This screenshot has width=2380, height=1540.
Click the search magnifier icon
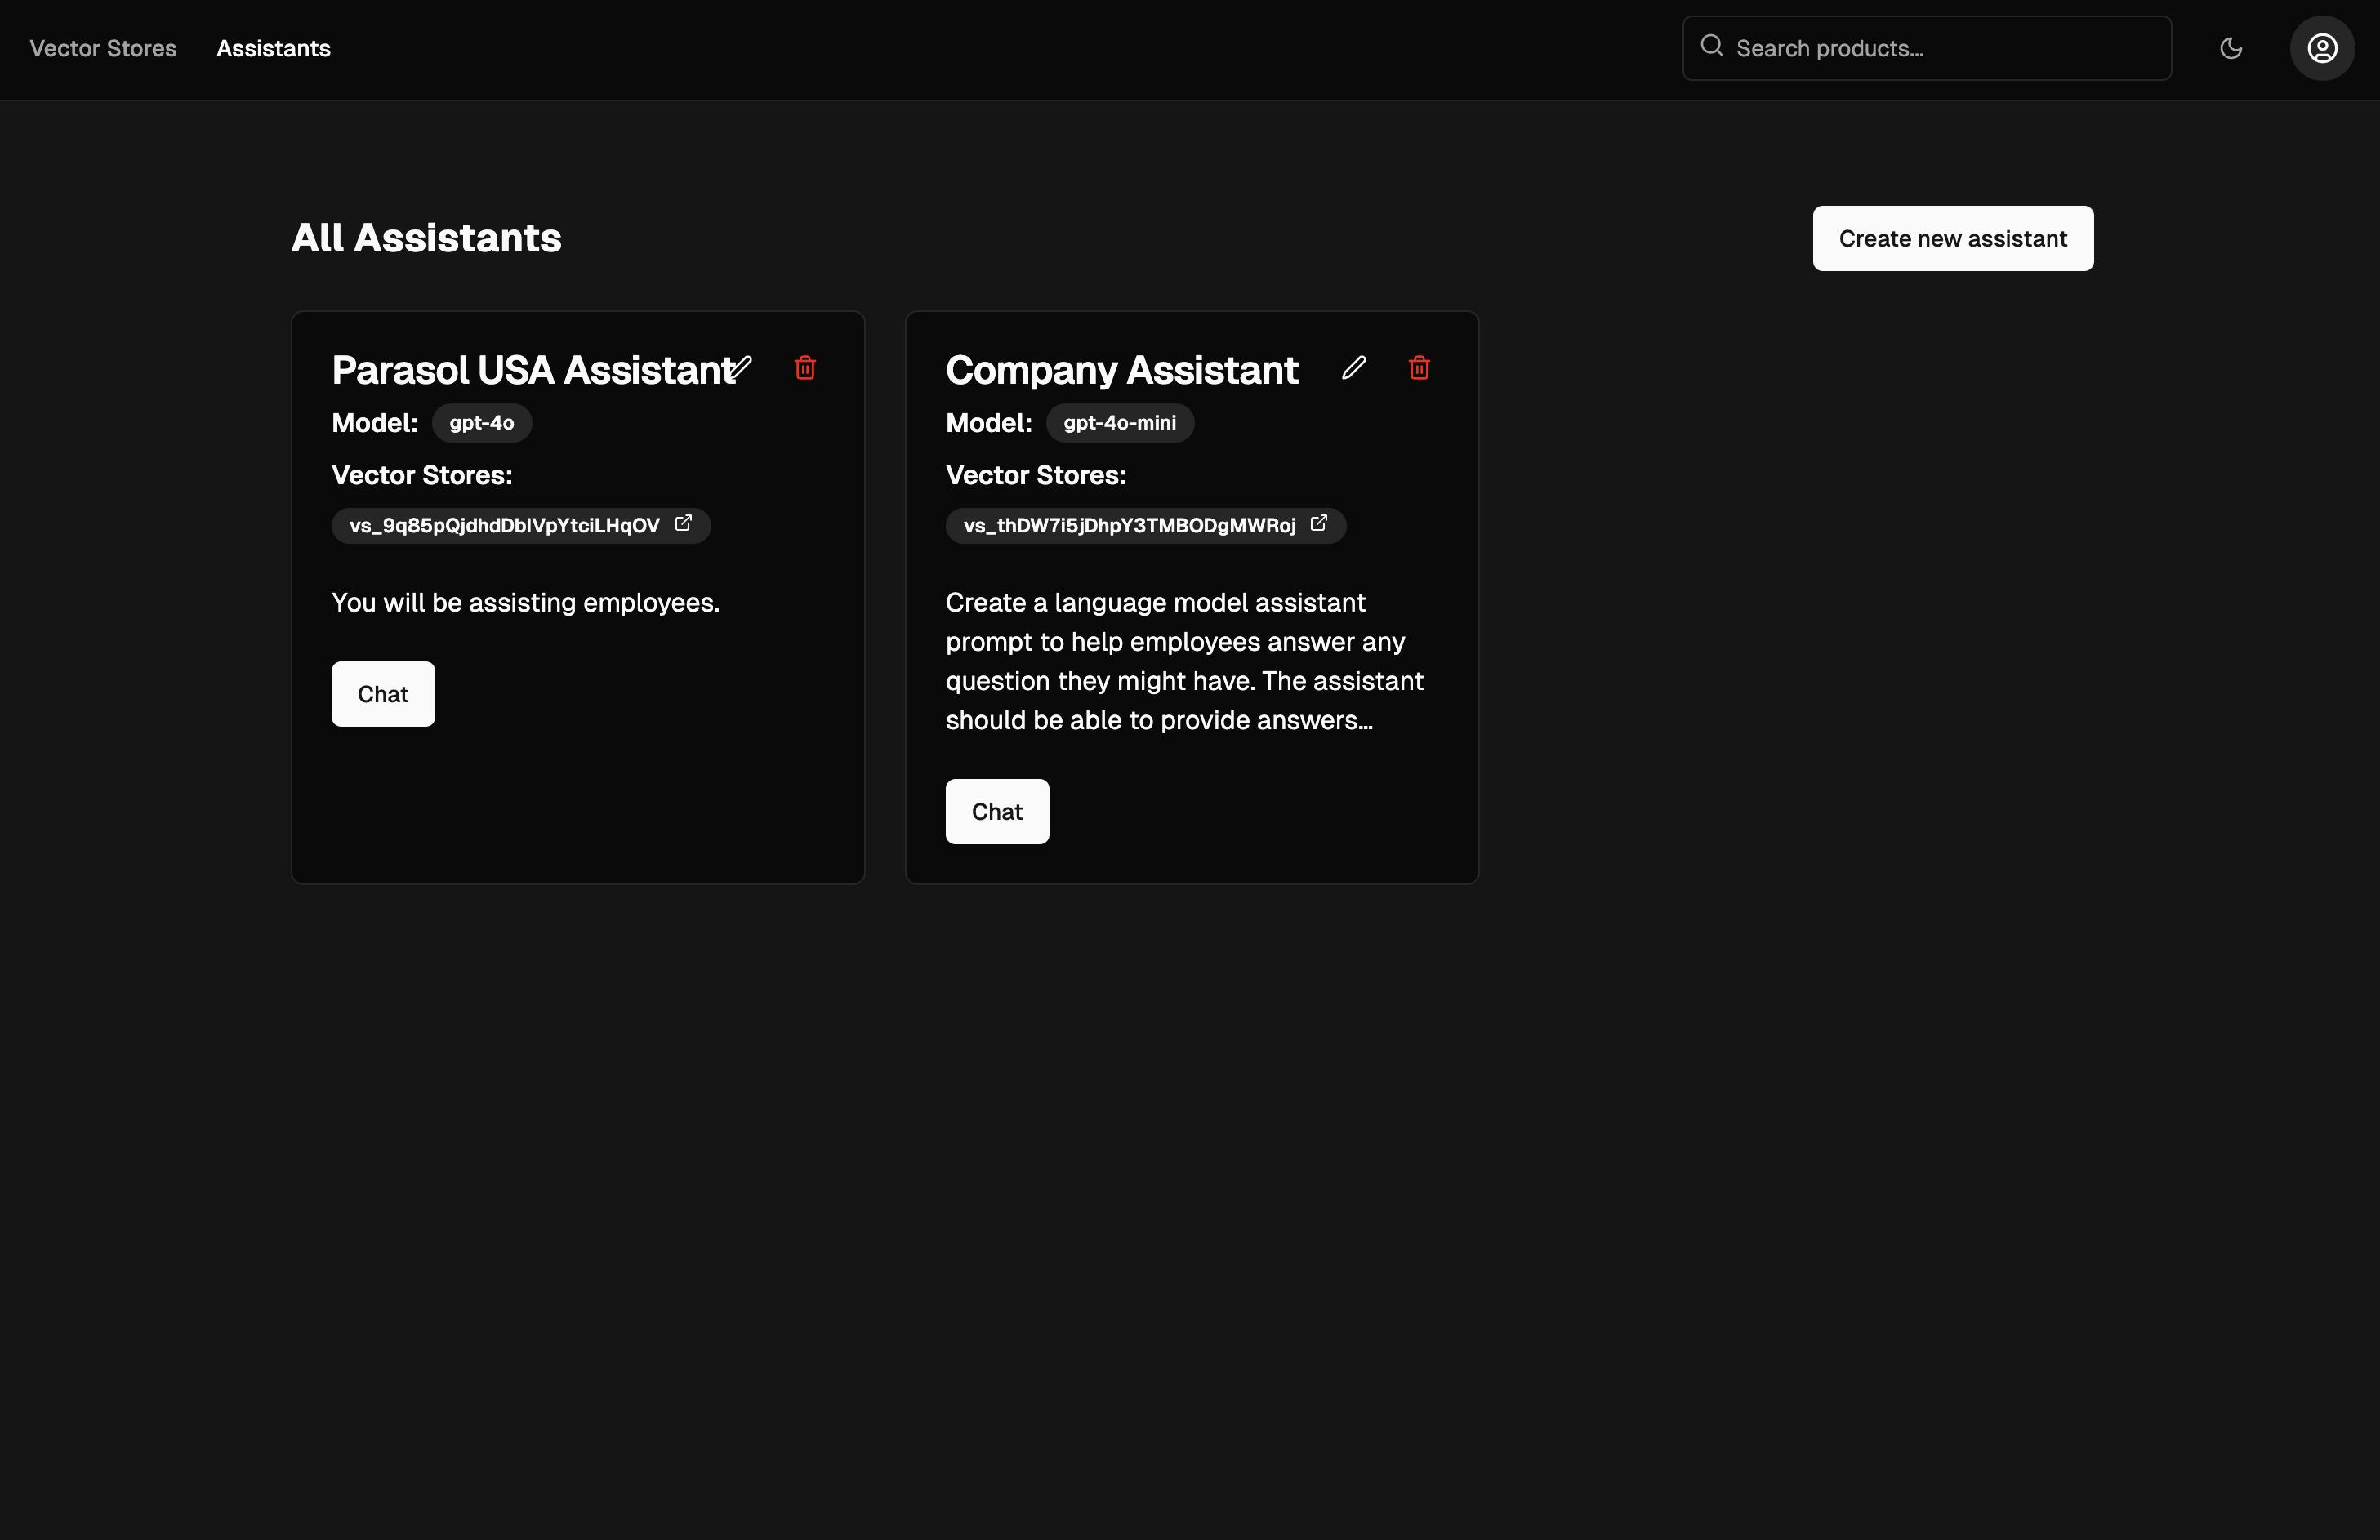pyautogui.click(x=1712, y=46)
